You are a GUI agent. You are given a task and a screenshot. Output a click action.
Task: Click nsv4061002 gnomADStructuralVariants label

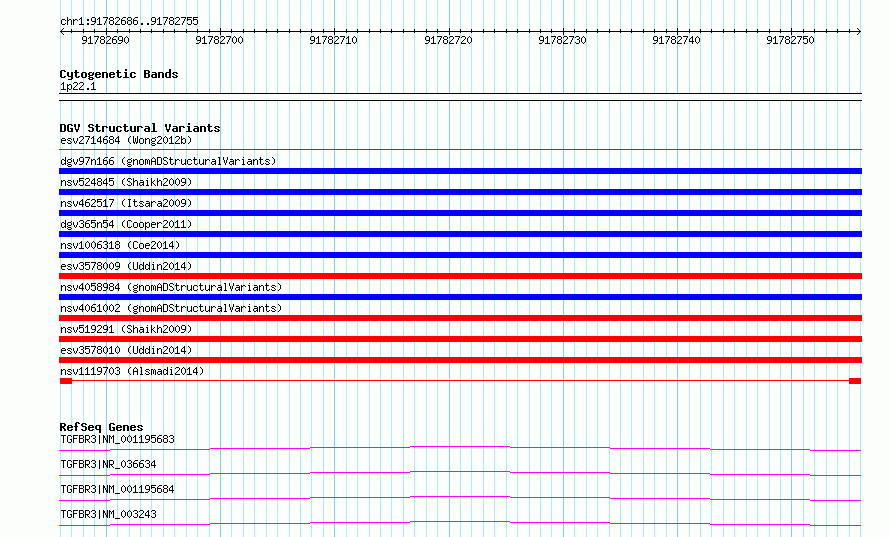coord(171,308)
